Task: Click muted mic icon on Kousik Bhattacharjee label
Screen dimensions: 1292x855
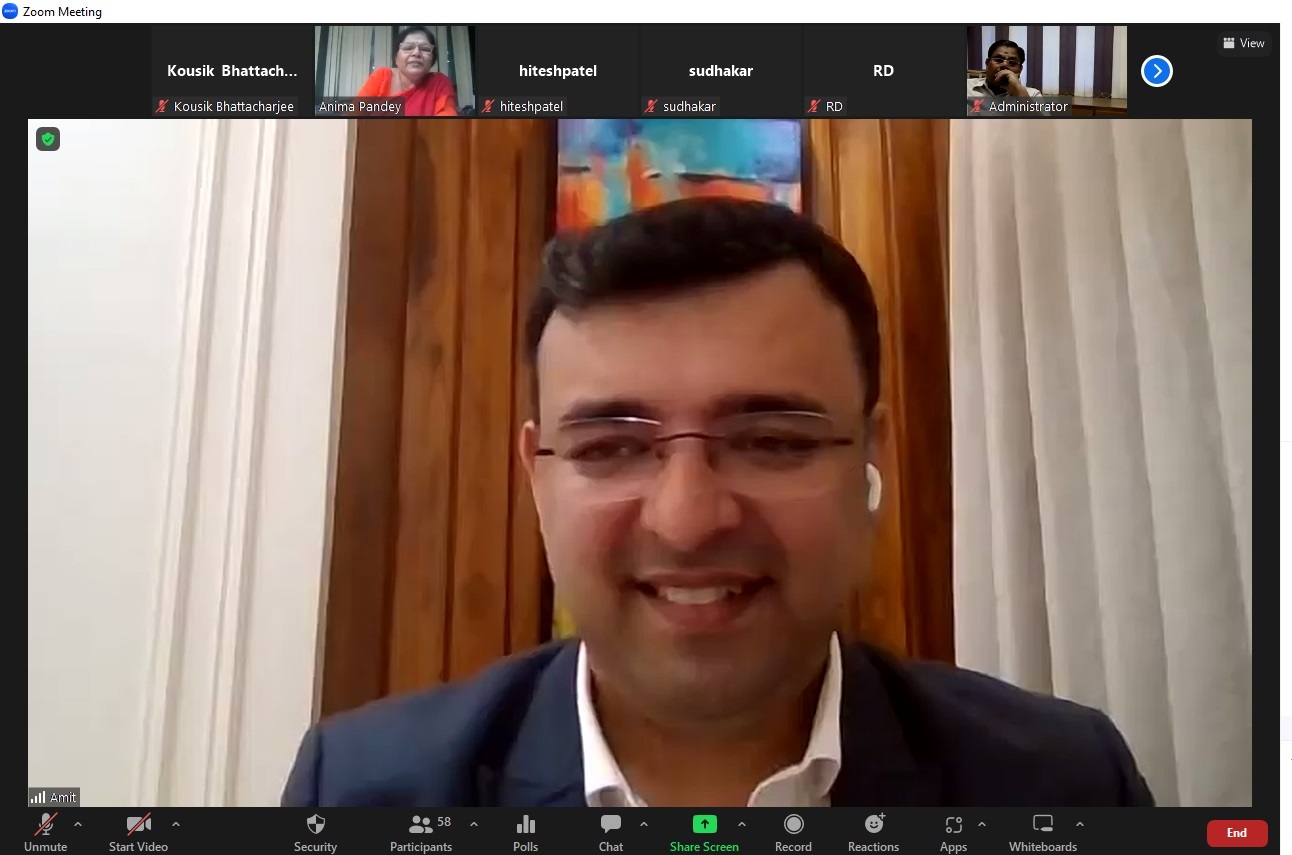Action: (162, 106)
